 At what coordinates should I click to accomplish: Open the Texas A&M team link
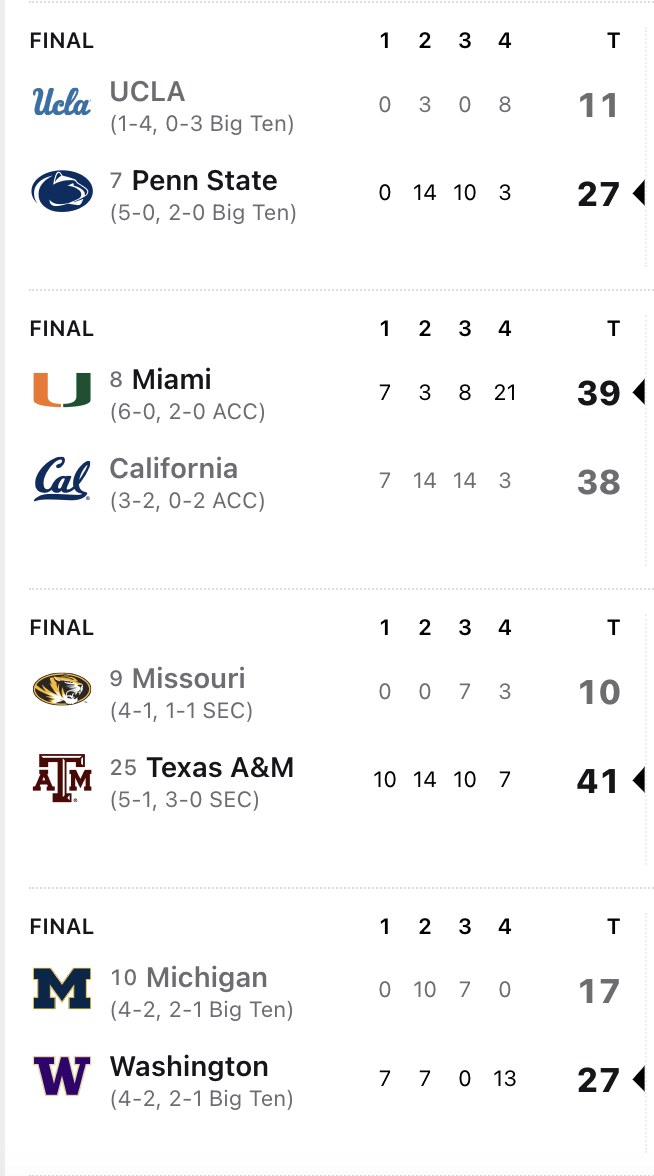(220, 768)
